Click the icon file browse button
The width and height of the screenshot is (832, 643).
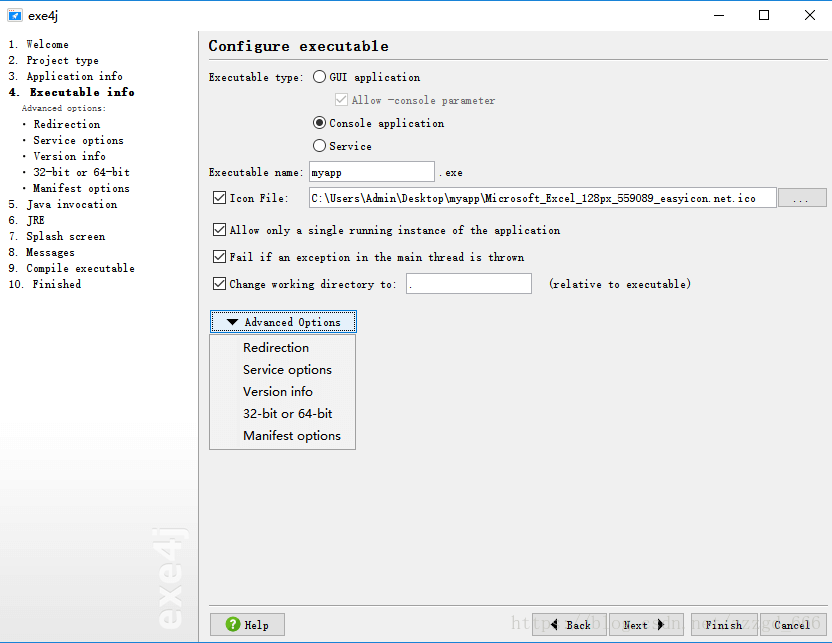(802, 198)
